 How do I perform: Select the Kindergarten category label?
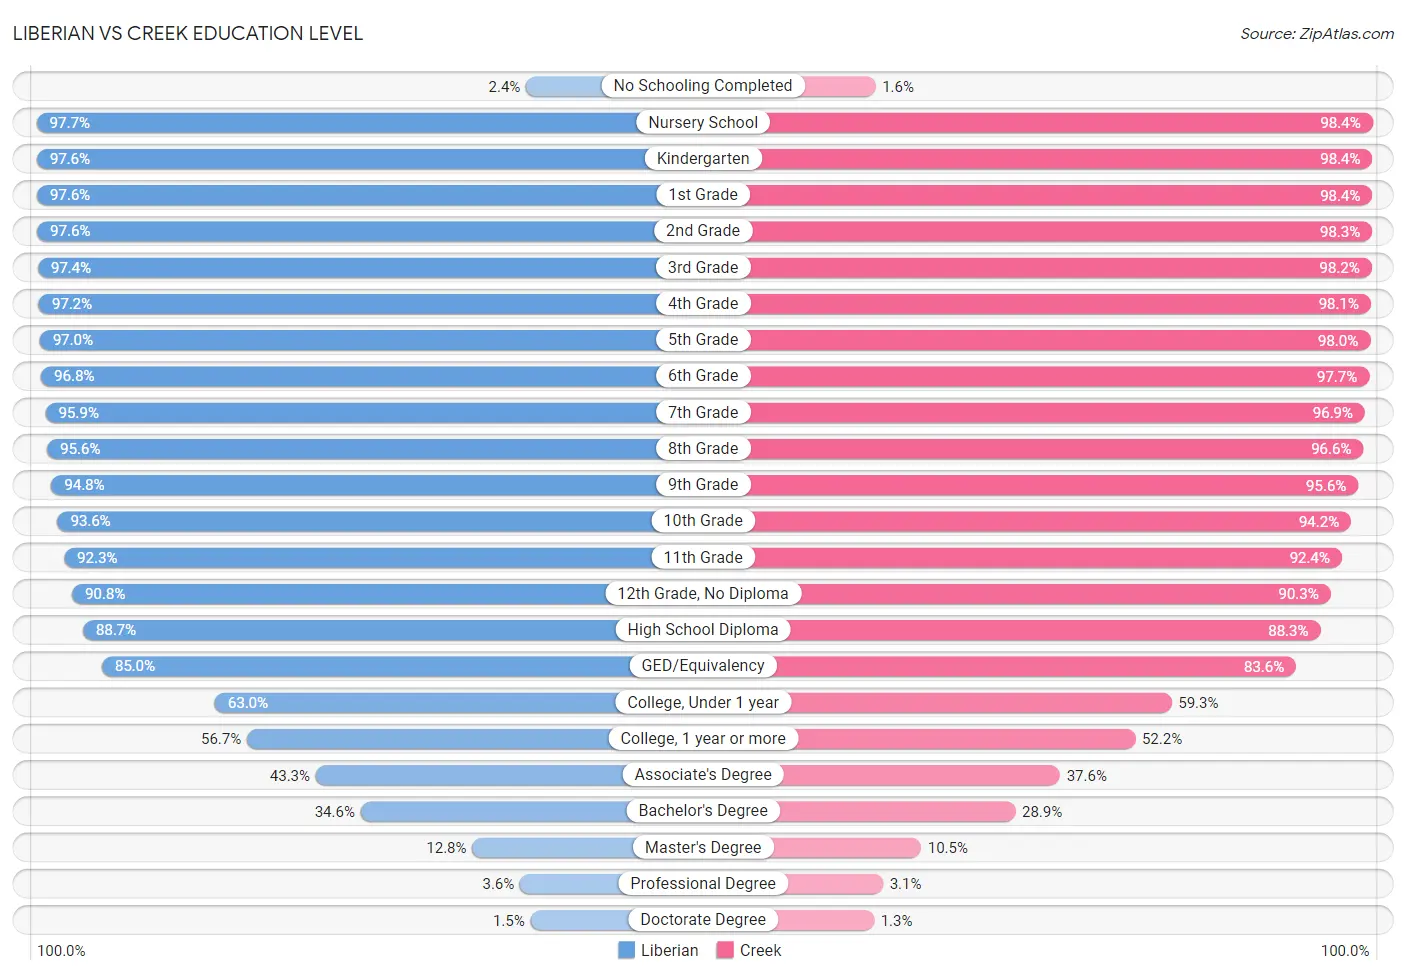coord(703,158)
